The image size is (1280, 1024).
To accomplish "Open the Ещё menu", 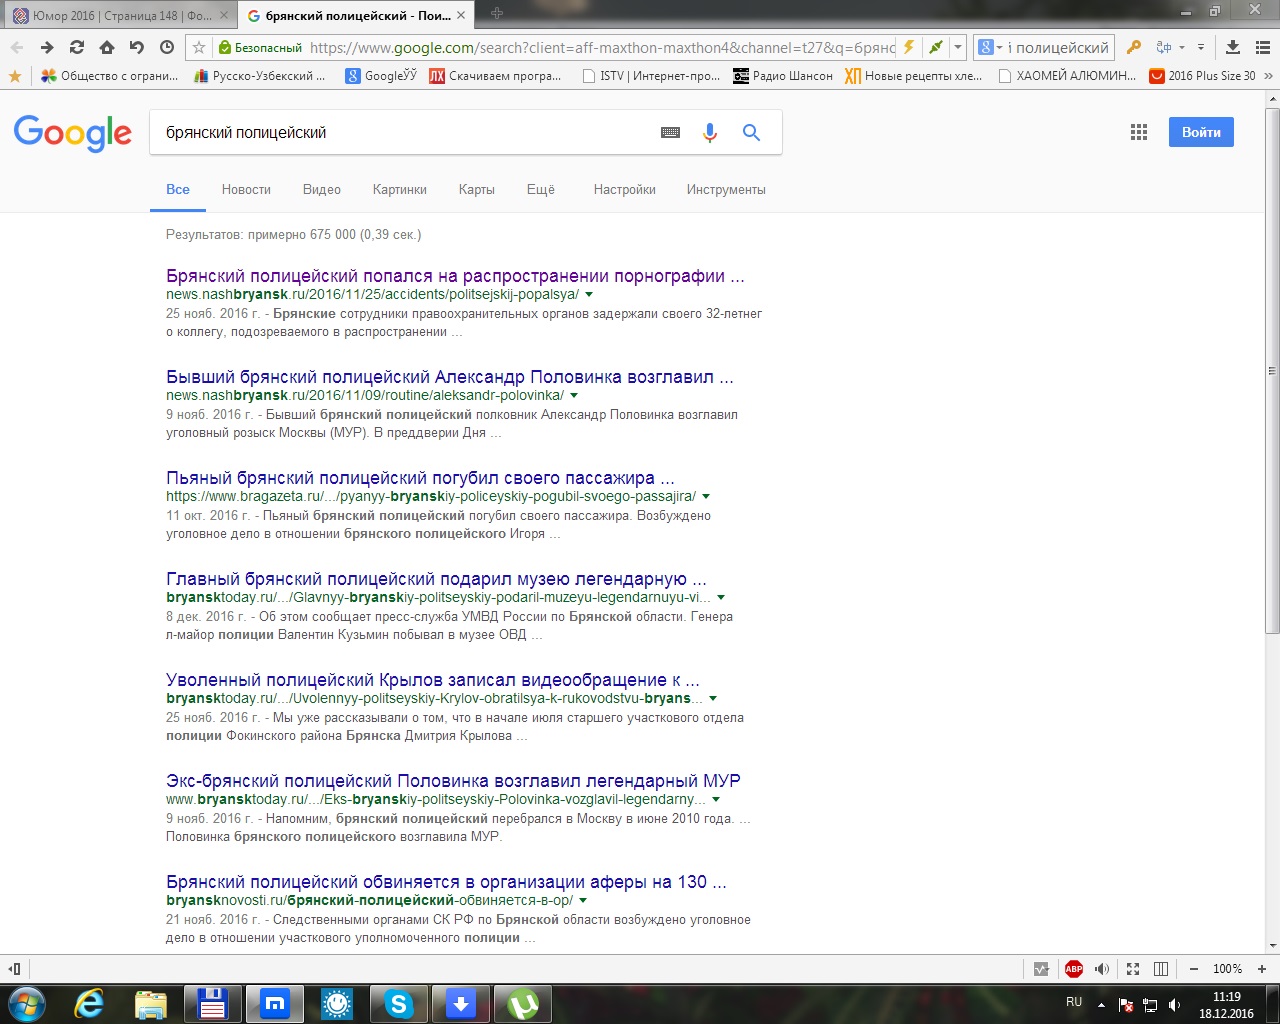I will 541,190.
